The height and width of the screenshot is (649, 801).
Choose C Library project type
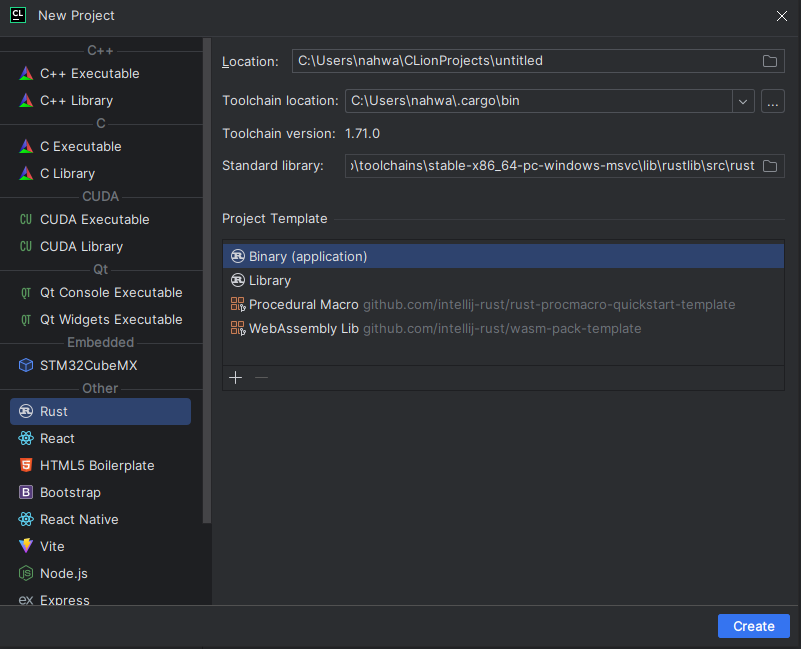pyautogui.click(x=100, y=174)
